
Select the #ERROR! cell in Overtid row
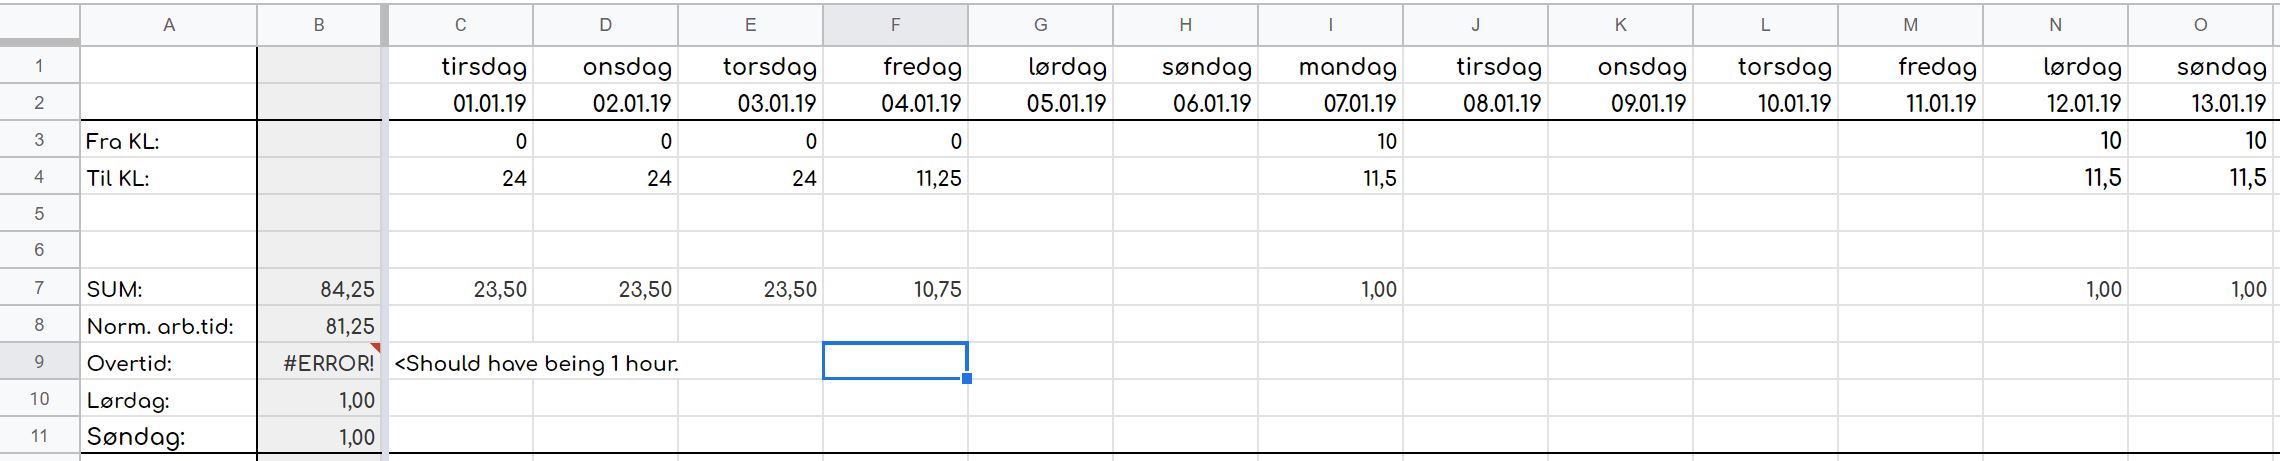click(x=319, y=362)
